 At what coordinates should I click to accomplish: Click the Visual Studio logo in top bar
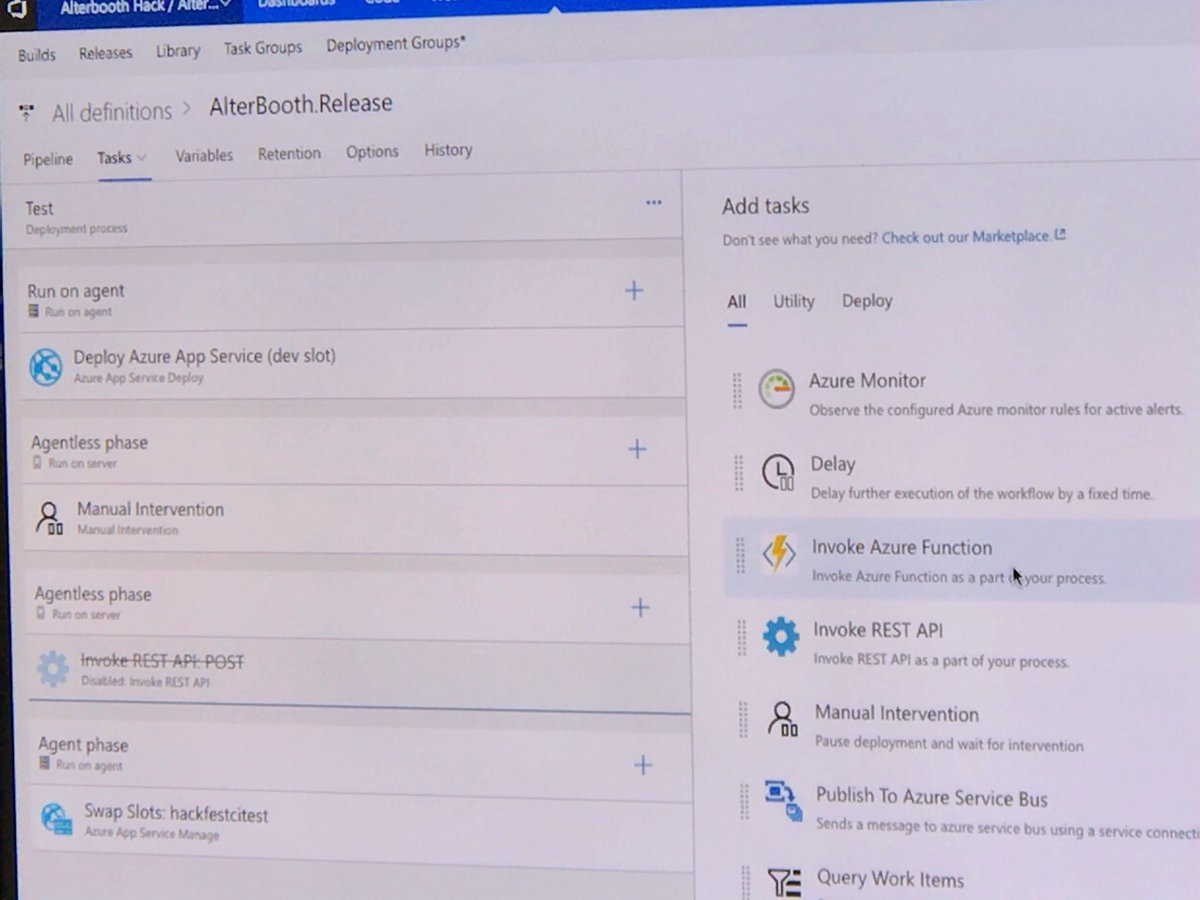[x=16, y=8]
